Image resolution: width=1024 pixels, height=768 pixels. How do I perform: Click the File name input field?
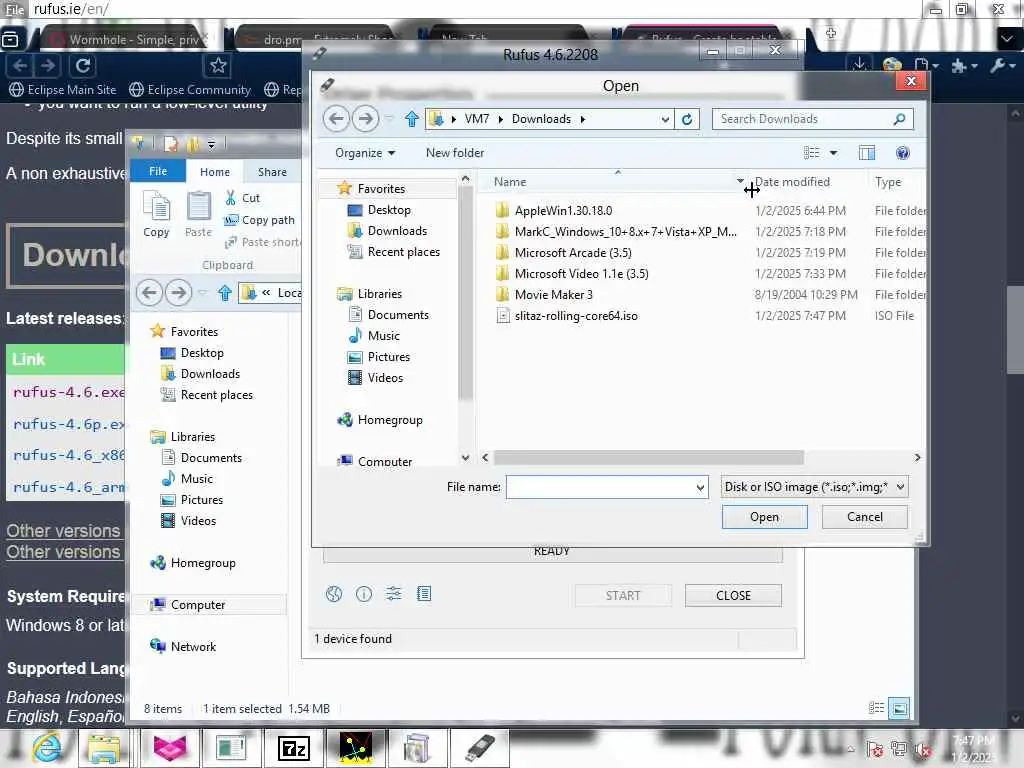pyautogui.click(x=600, y=487)
